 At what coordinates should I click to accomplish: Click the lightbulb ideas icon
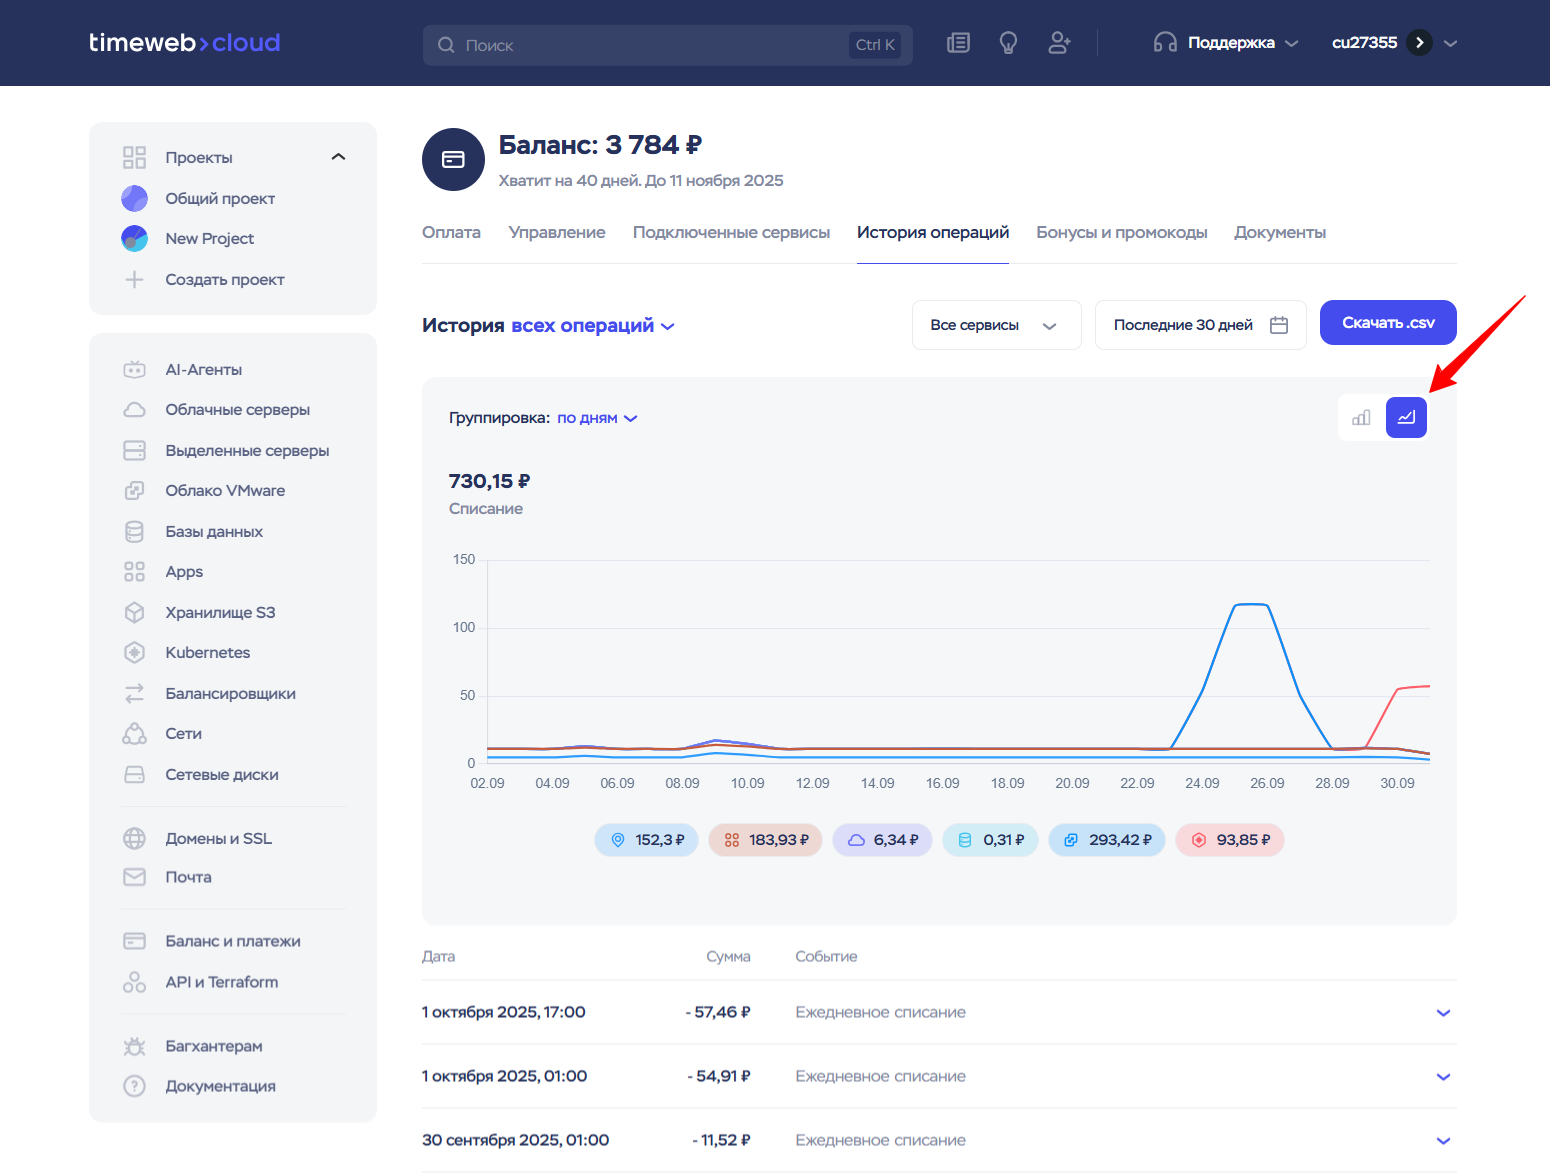click(x=1008, y=43)
